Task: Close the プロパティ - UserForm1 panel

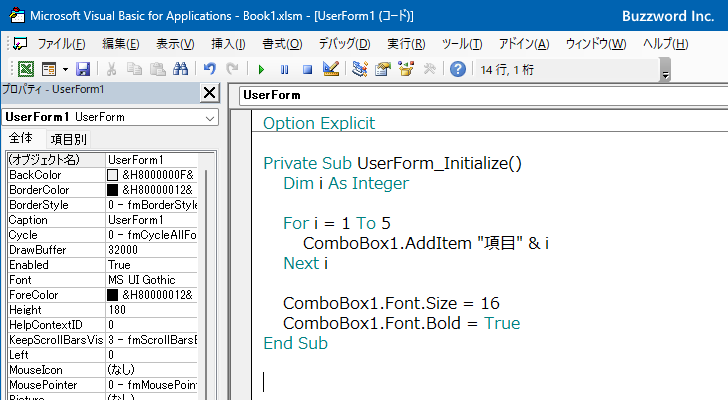Action: pyautogui.click(x=209, y=93)
